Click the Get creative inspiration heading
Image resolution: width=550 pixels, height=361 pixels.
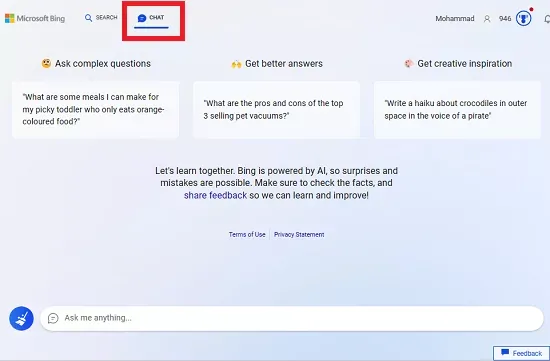click(458, 63)
